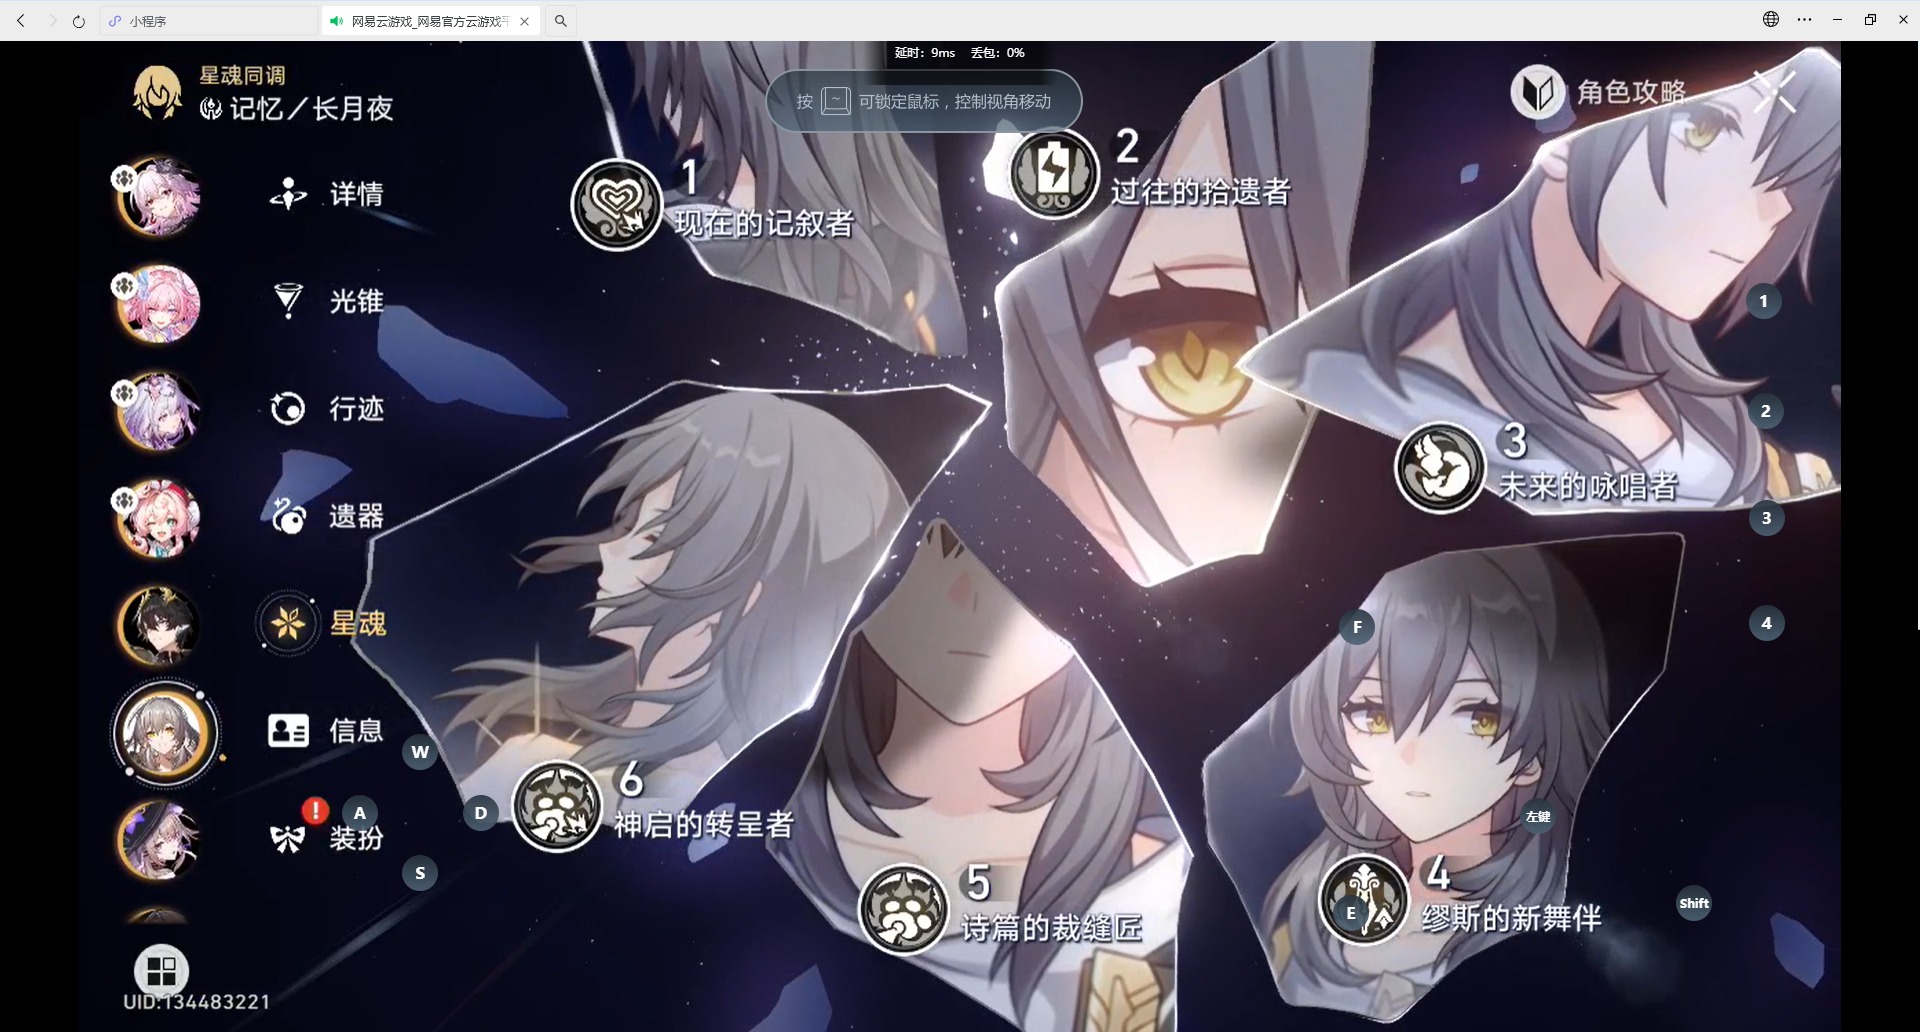Go to the 详情 details page
The image size is (1920, 1032).
coord(327,194)
